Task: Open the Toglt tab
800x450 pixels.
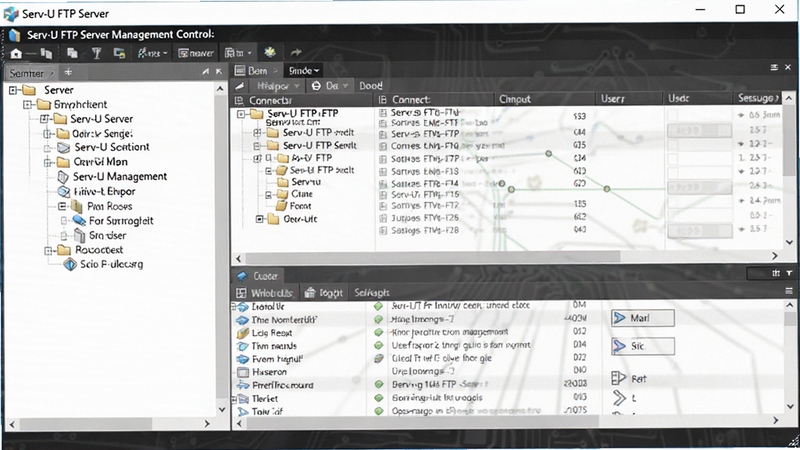Action: 324,293
